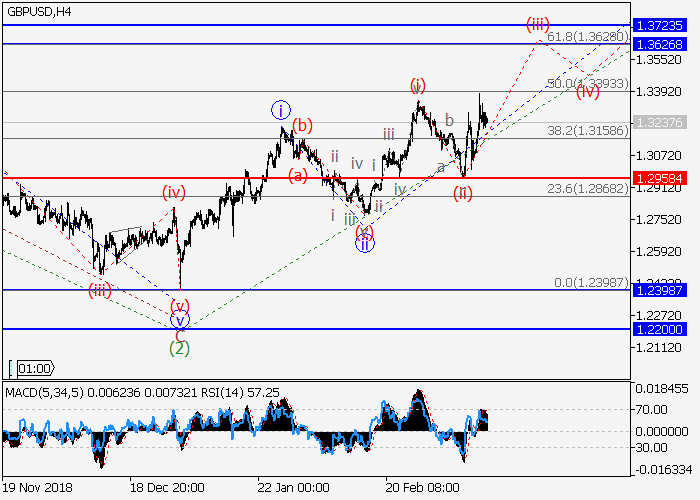Image resolution: width=700 pixels, height=500 pixels.
Task: Select the 1.36268 blue price label
Action: [659, 44]
